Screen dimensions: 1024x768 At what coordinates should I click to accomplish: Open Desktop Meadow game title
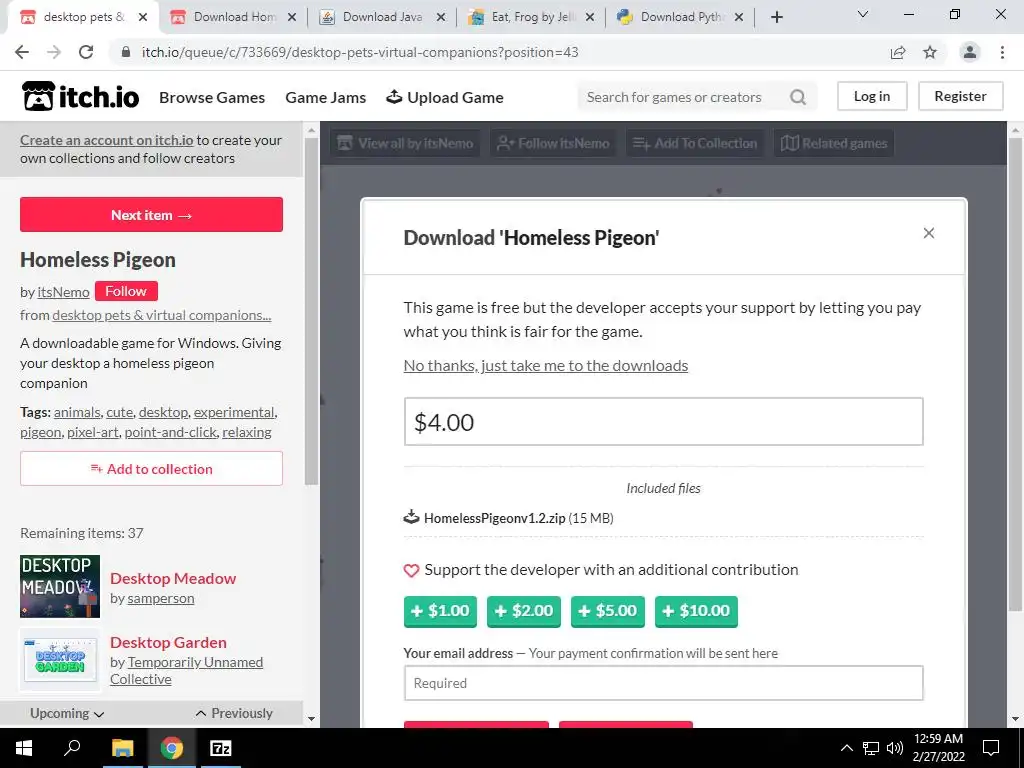173,578
